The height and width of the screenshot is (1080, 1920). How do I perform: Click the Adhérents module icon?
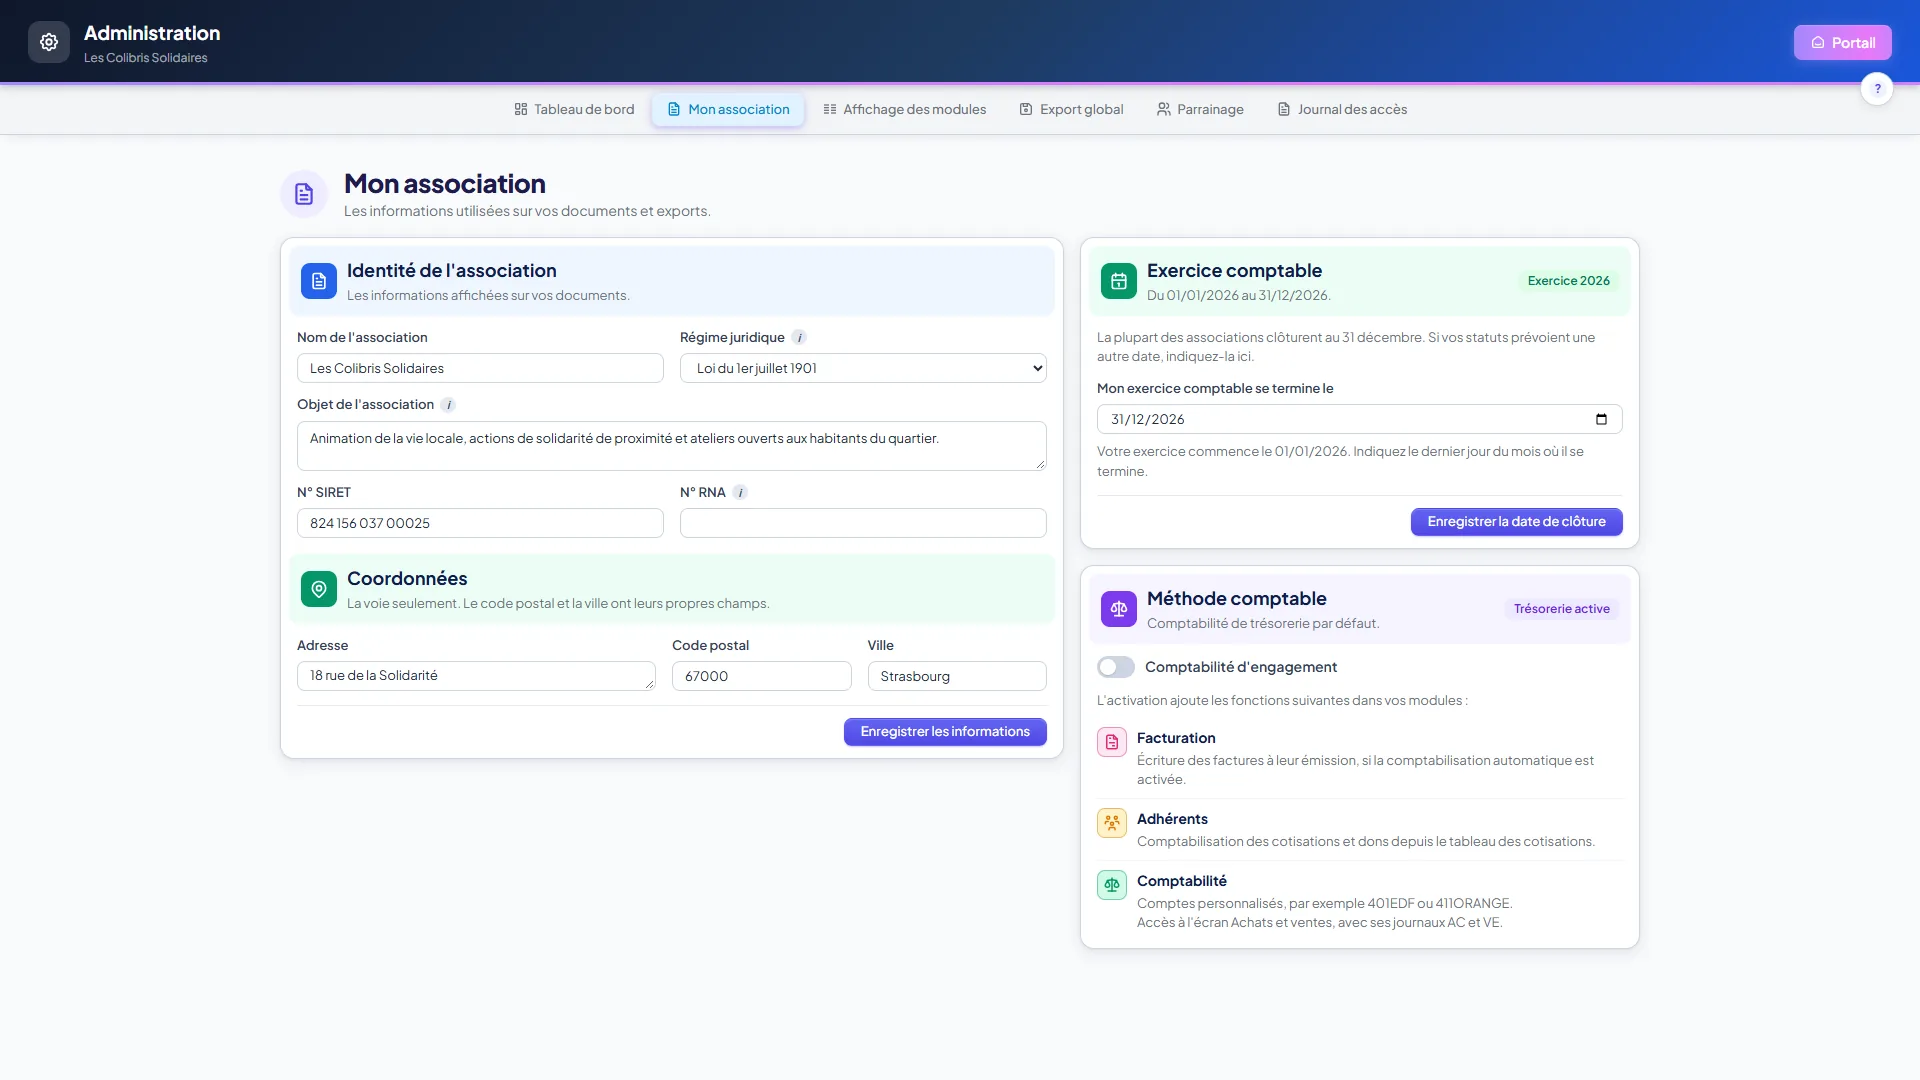click(x=1112, y=823)
